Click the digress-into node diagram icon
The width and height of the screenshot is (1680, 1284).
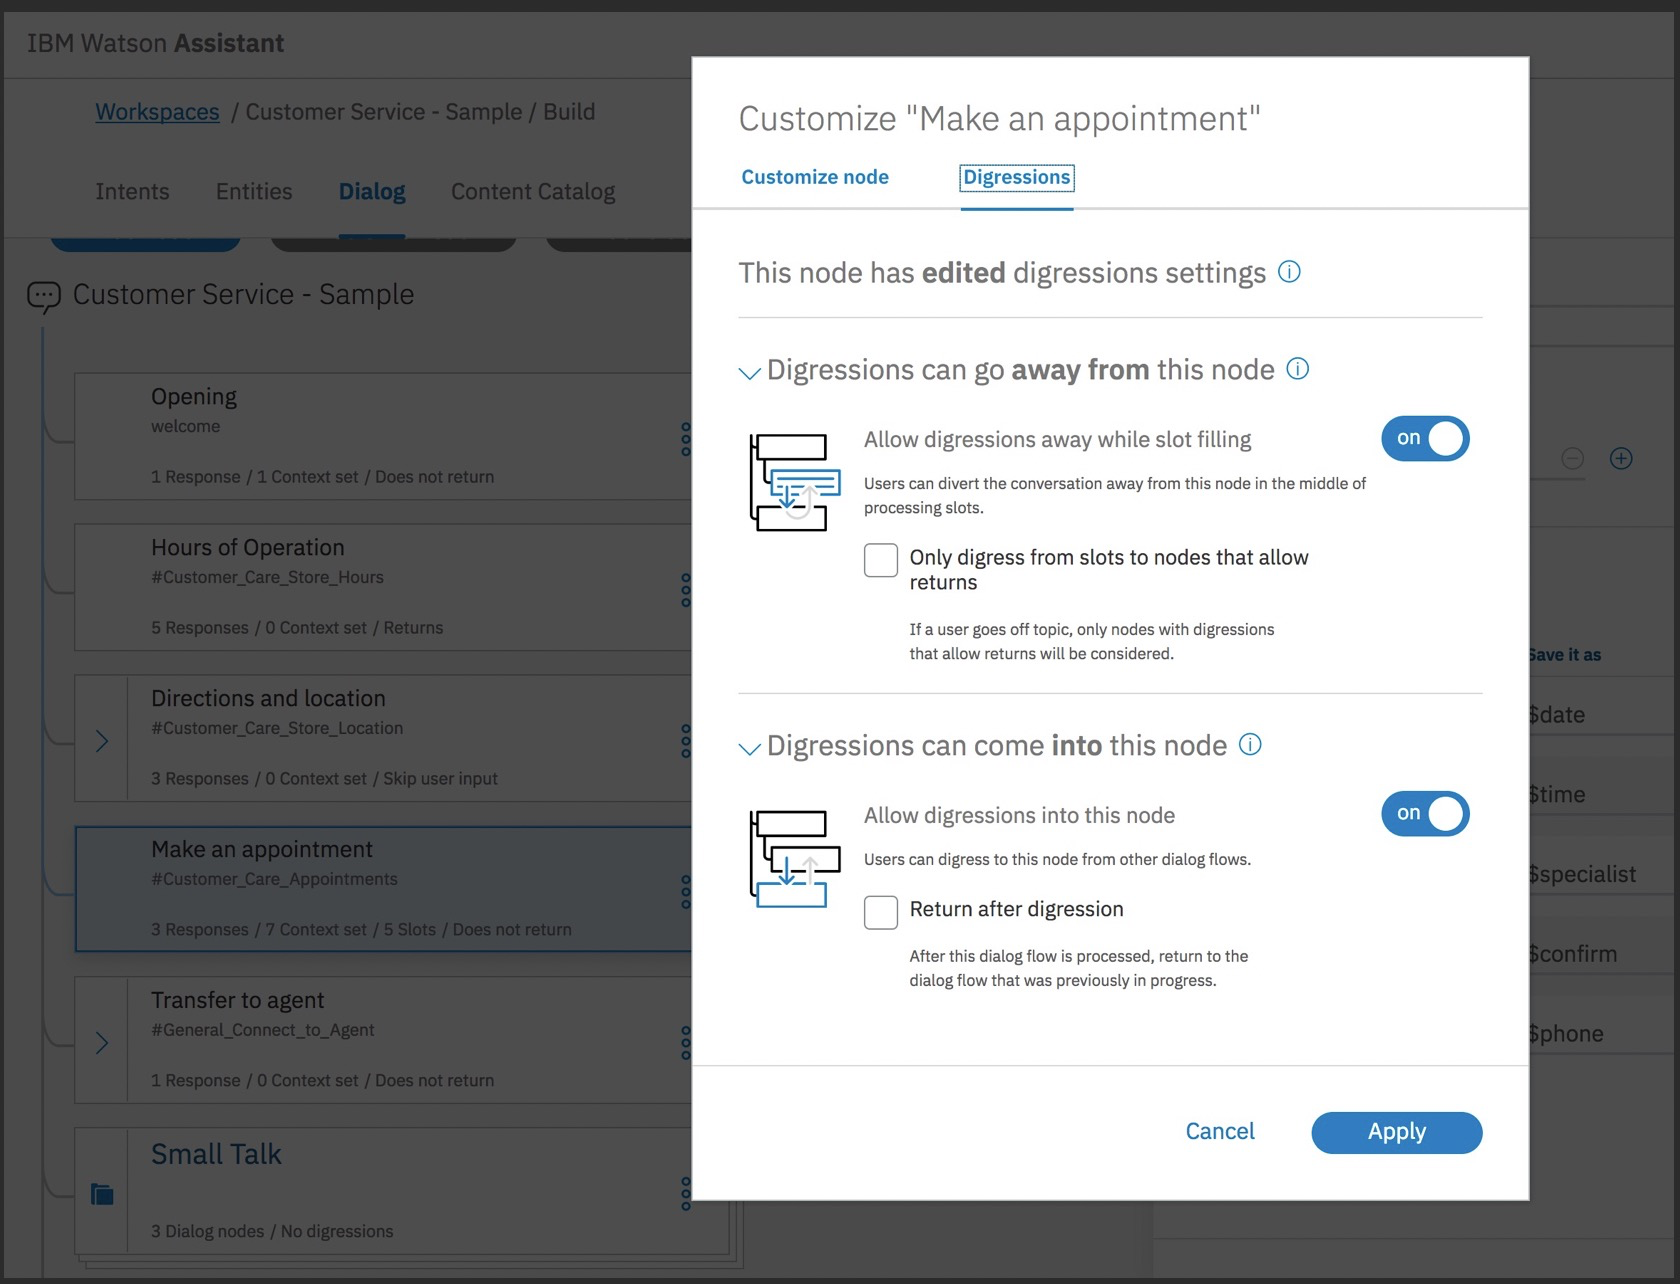click(795, 859)
